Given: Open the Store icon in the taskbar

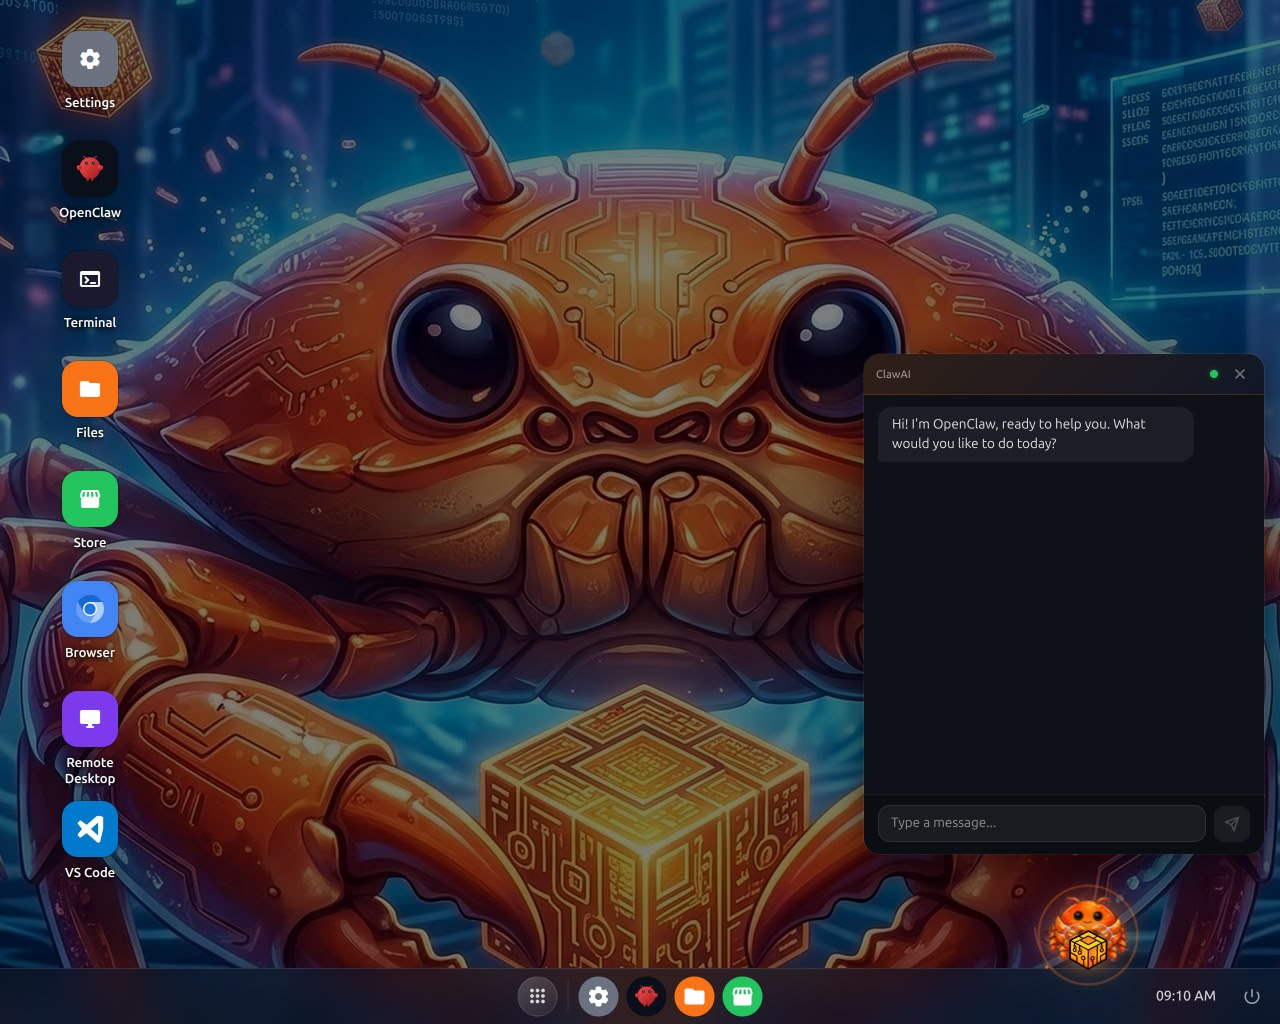Looking at the screenshot, I should (742, 996).
